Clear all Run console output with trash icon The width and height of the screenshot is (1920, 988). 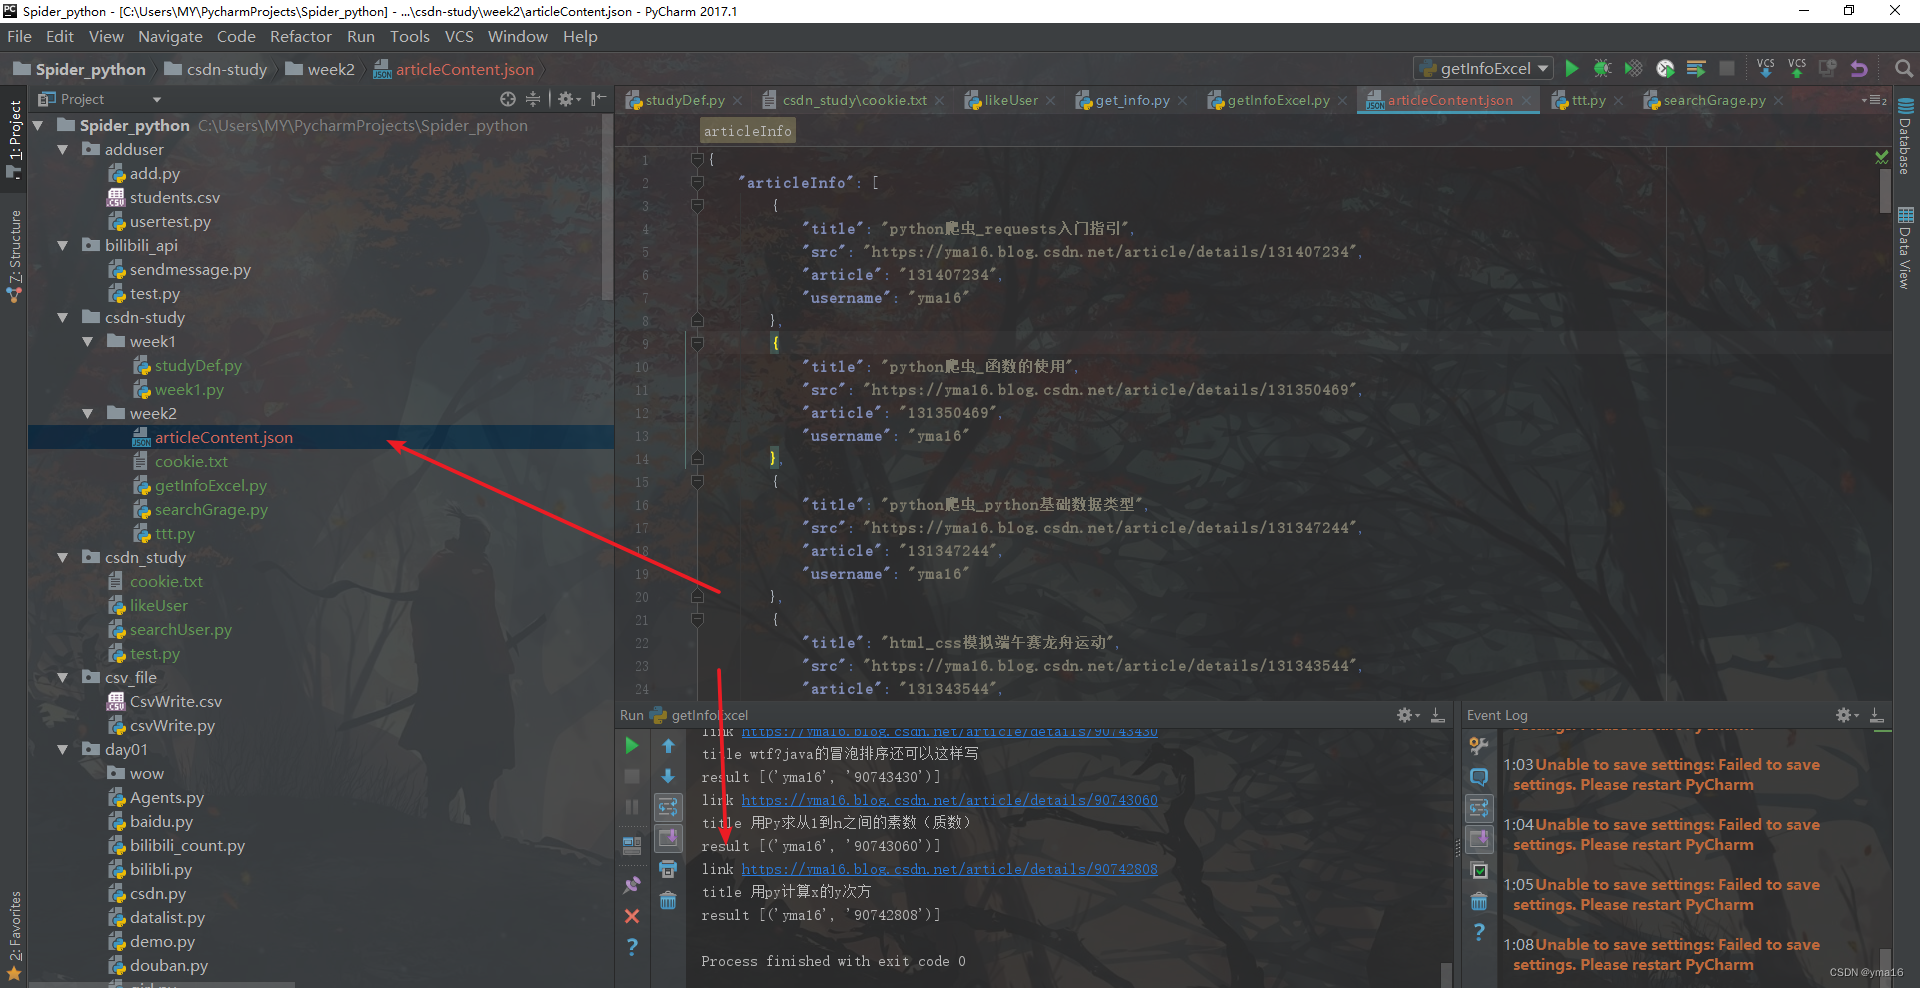tap(668, 901)
